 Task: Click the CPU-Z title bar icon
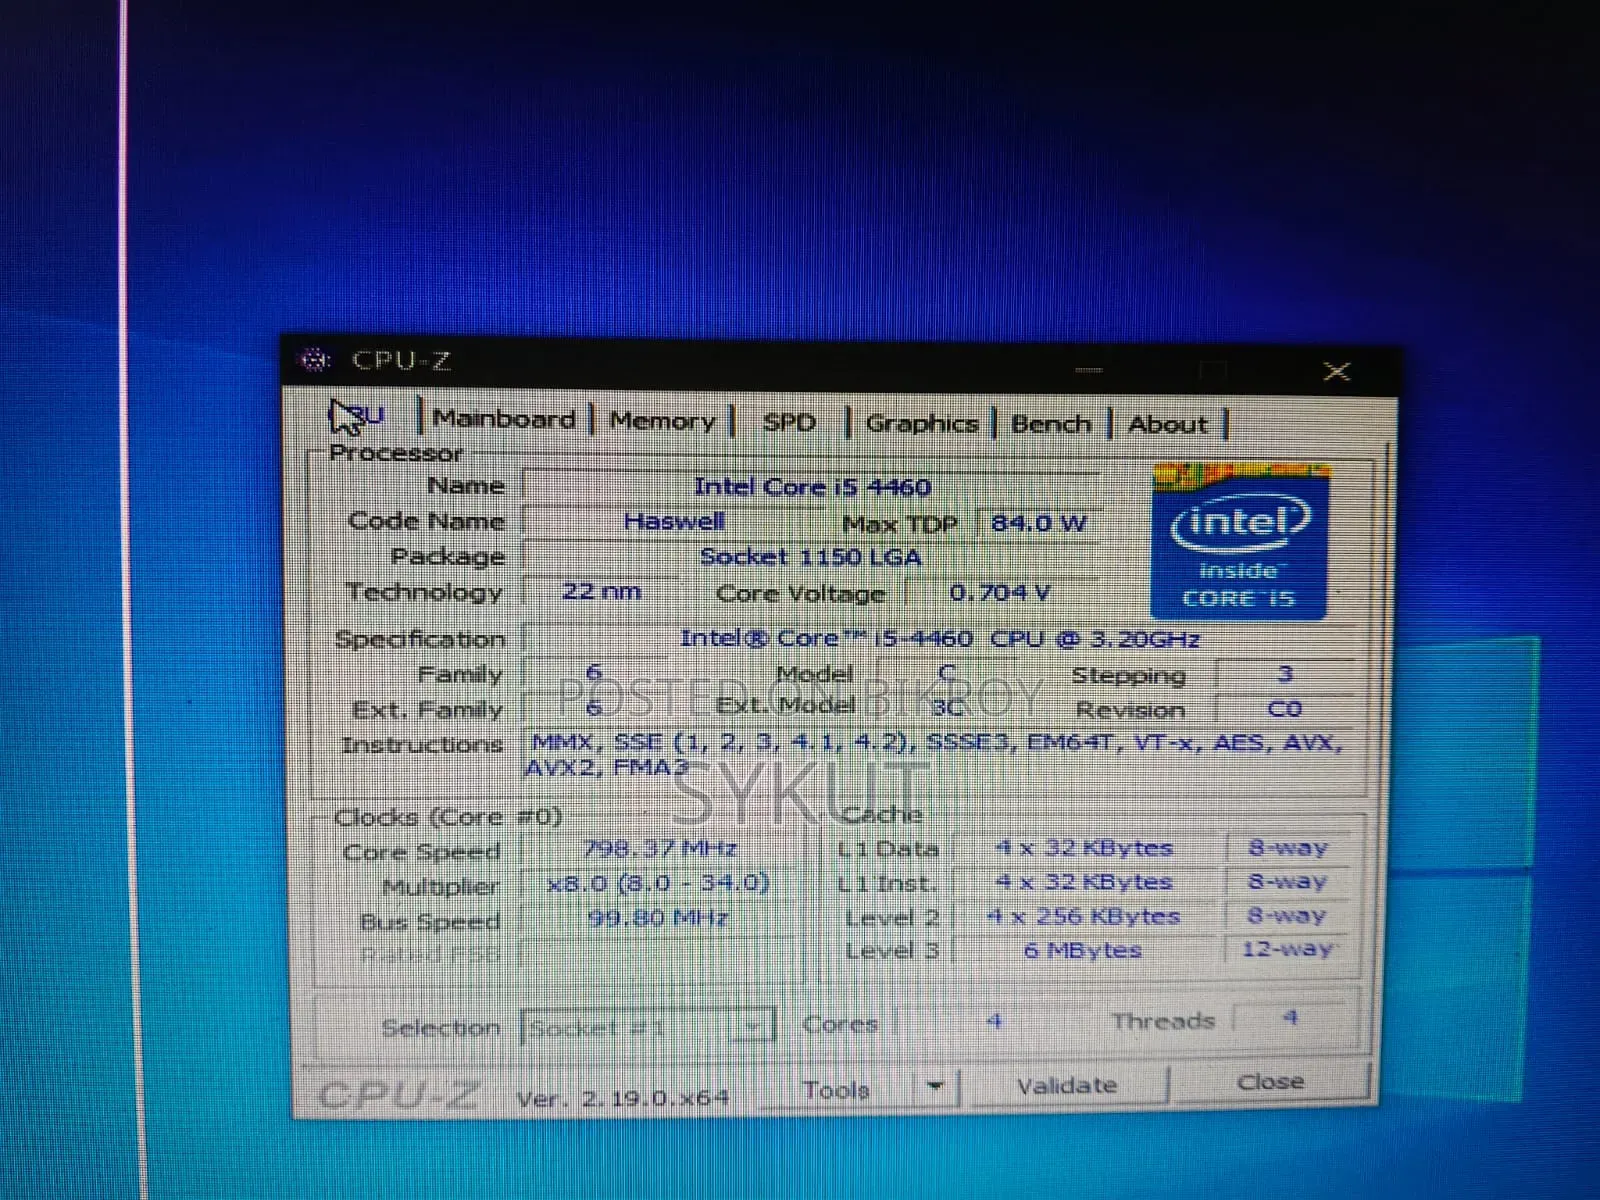(316, 359)
